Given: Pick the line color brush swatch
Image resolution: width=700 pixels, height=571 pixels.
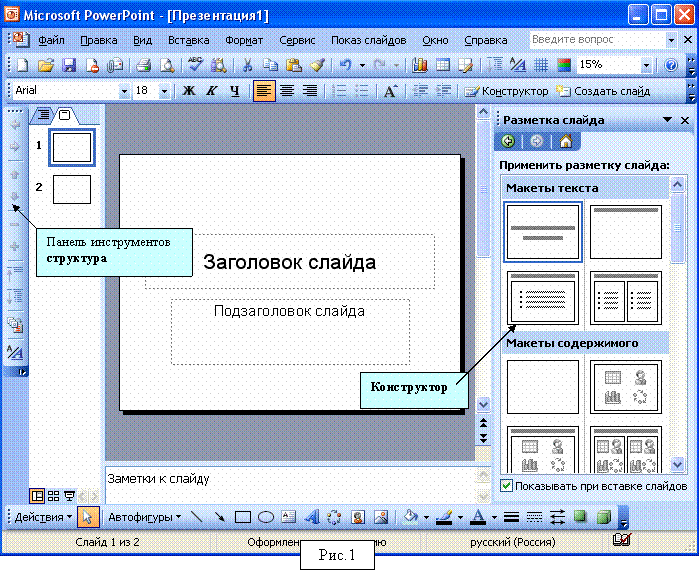Looking at the screenshot, I should pyautogui.click(x=444, y=517).
